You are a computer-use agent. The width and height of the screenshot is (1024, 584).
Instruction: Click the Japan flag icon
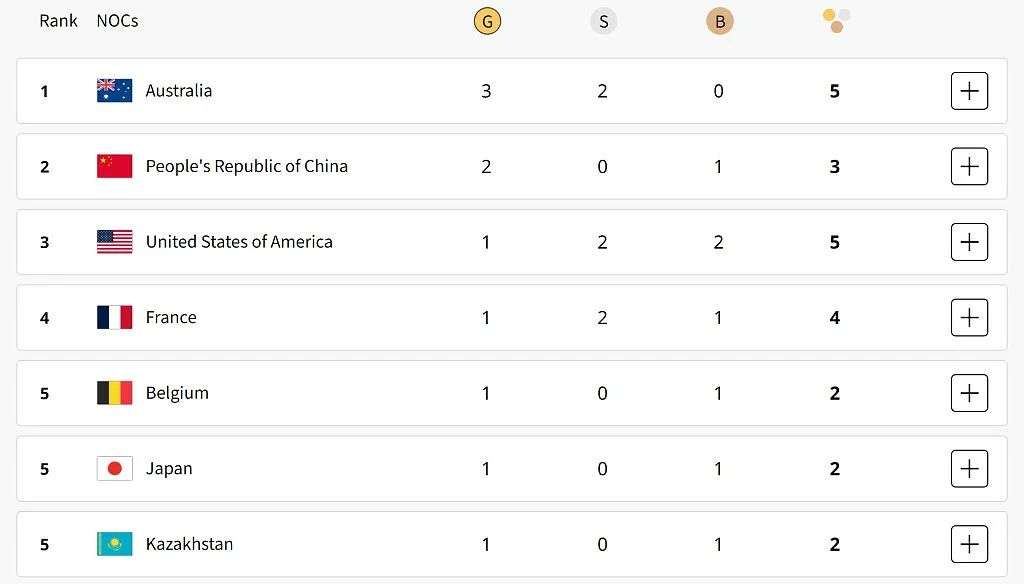pos(114,468)
